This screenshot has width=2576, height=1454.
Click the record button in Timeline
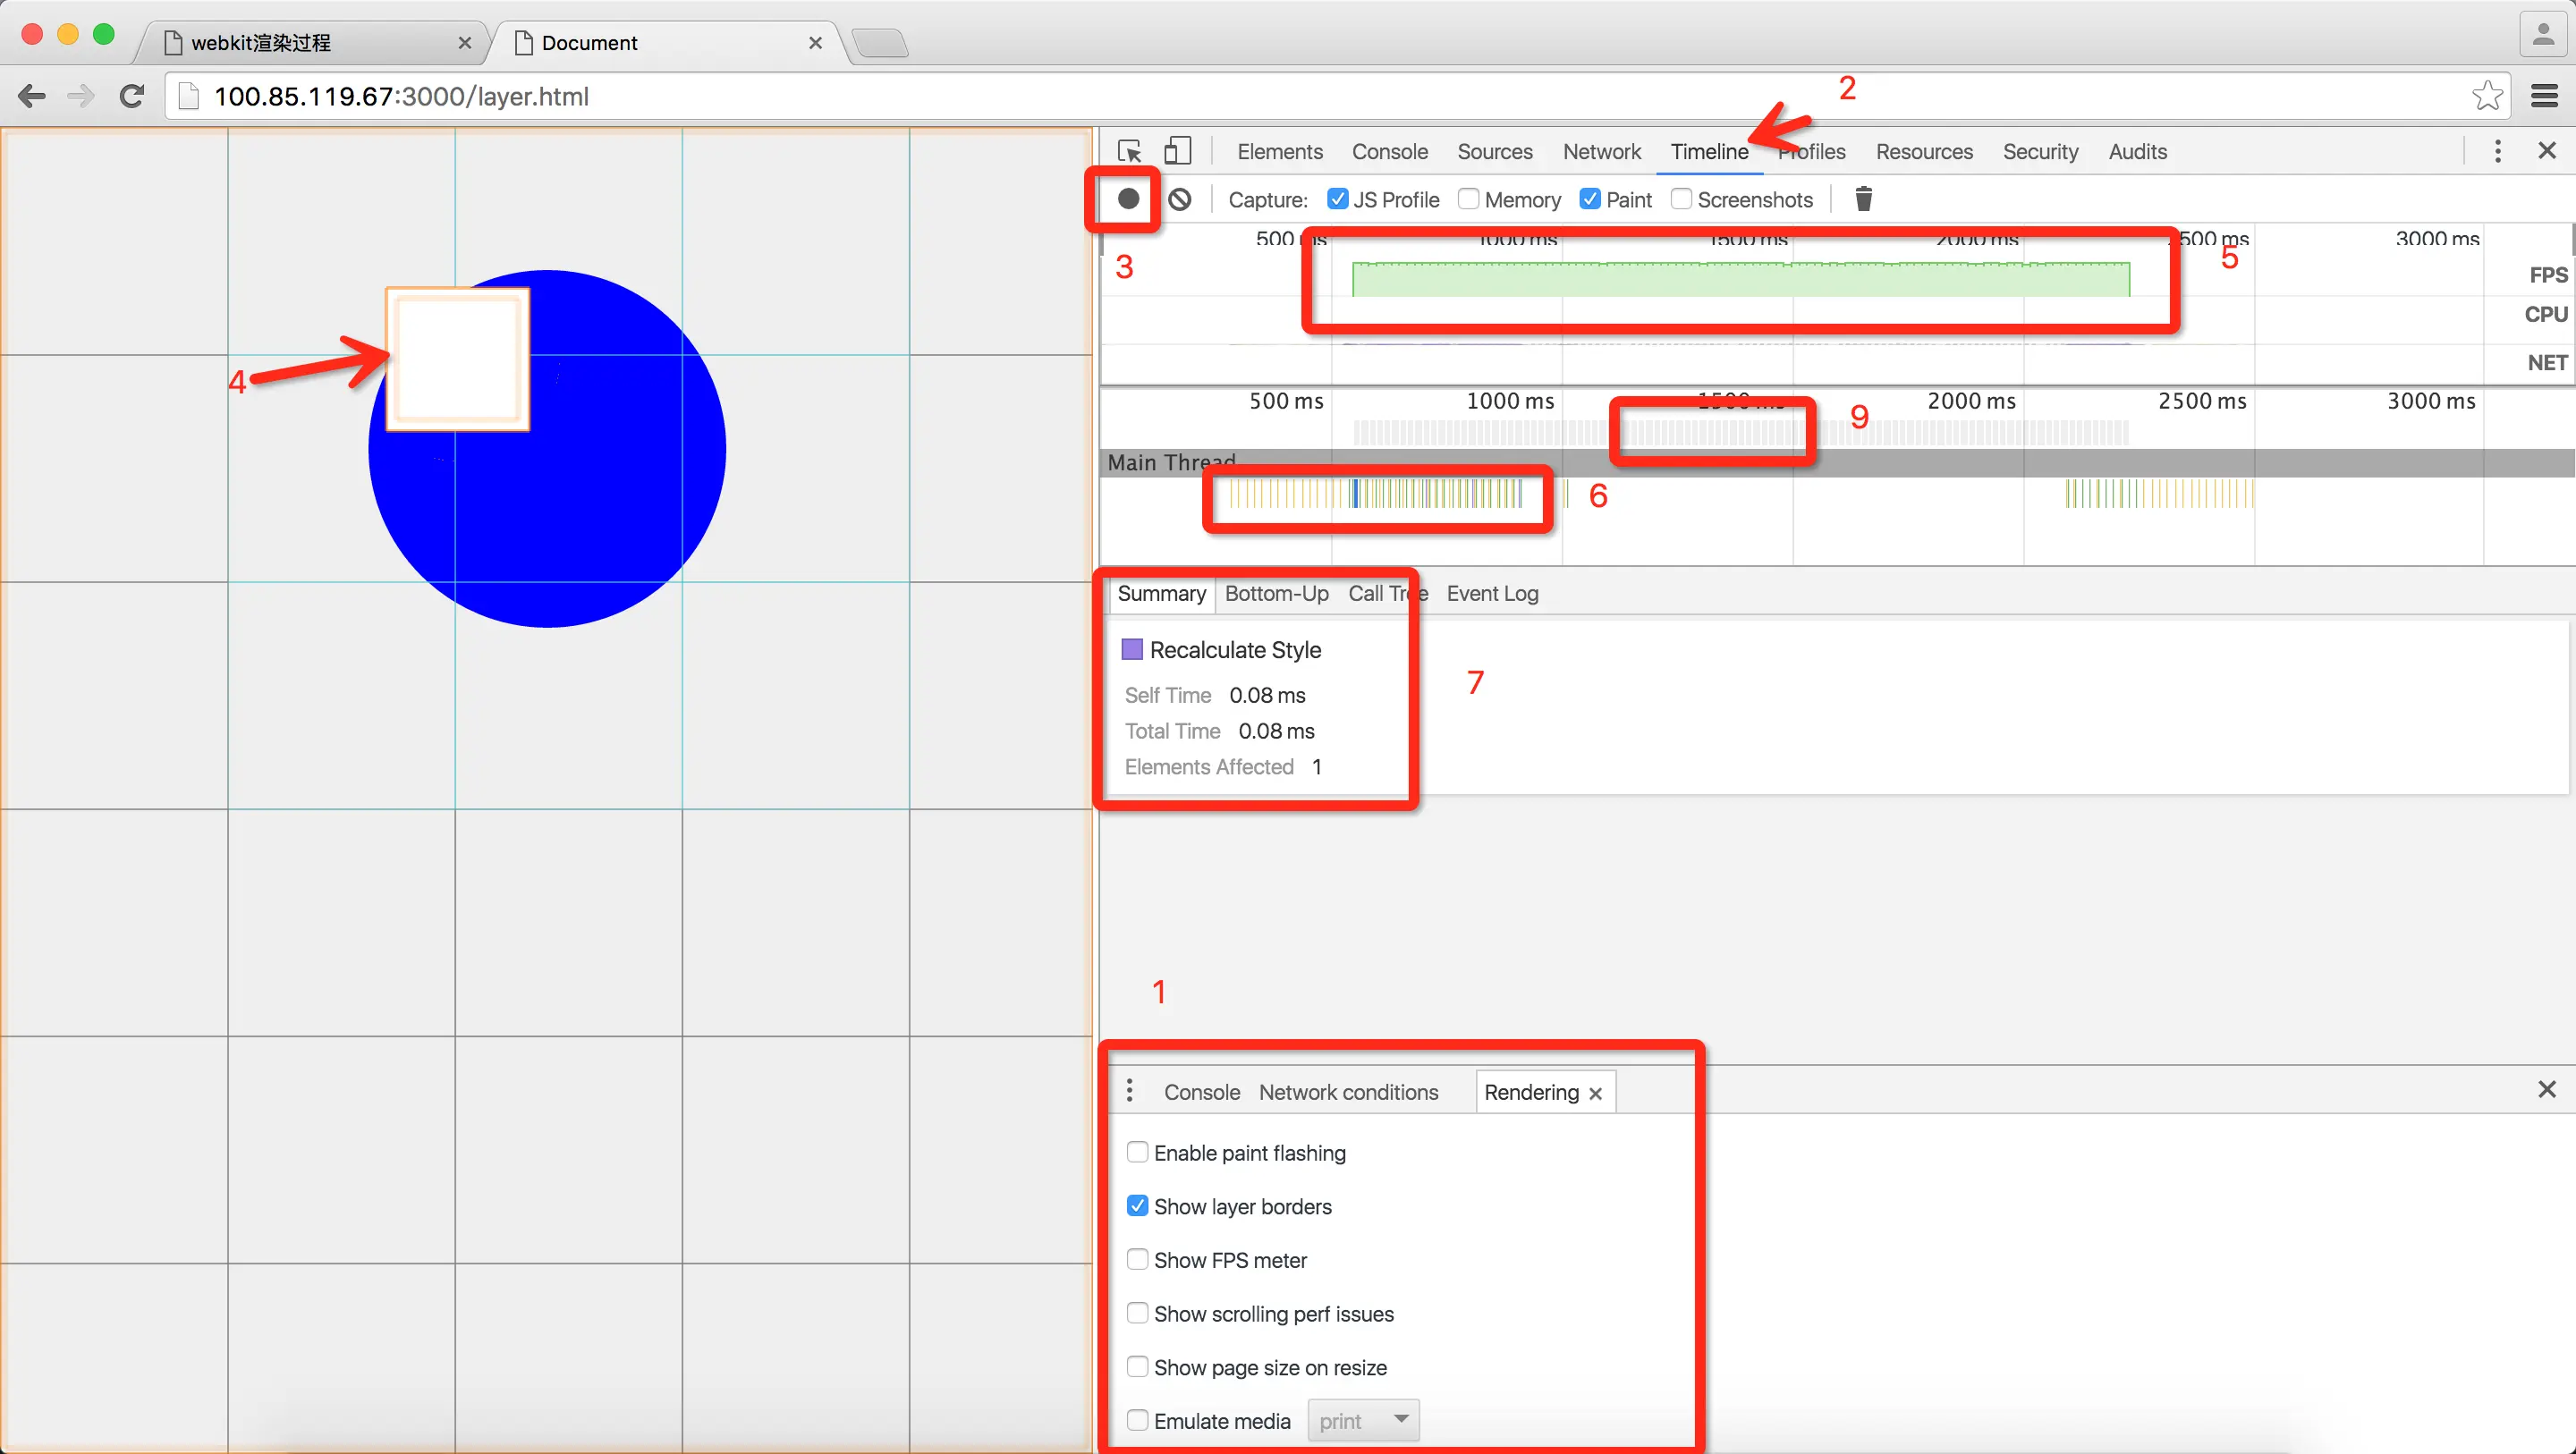click(1128, 199)
